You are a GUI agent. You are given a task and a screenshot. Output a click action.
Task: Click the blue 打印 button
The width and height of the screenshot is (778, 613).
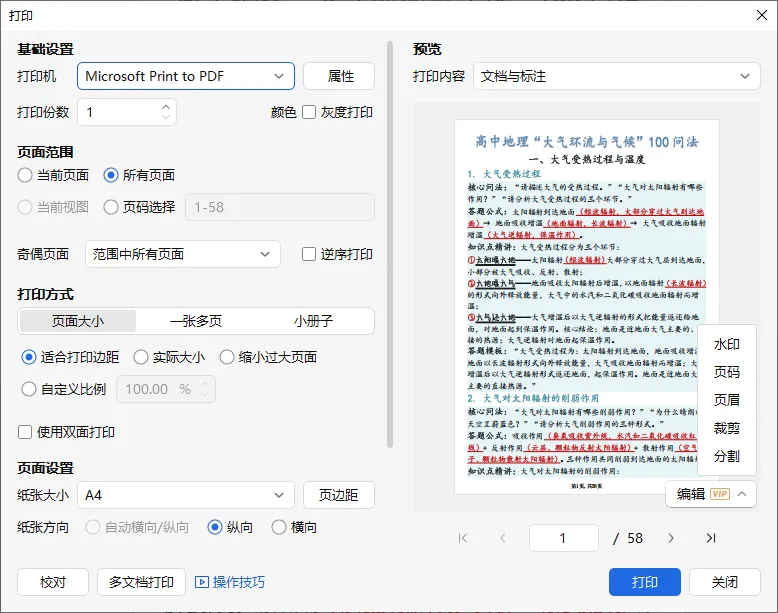[645, 582]
